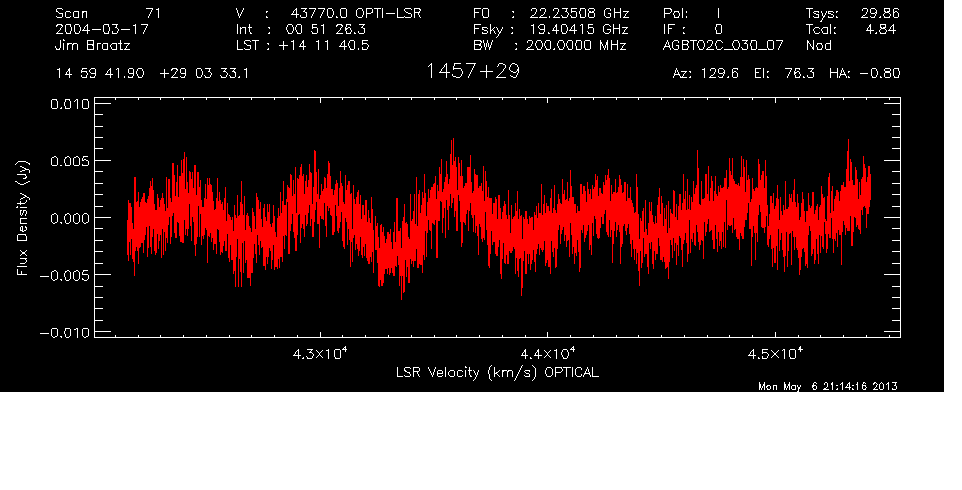Image resolution: width=962 pixels, height=490 pixels.
Task: Click the Pol: I label
Action: 691,13
